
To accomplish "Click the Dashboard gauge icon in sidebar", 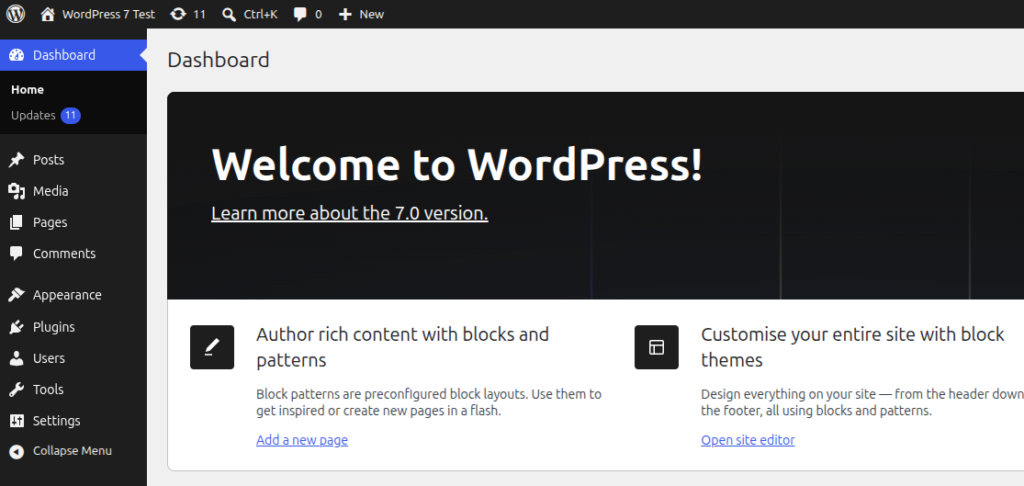I will point(16,55).
